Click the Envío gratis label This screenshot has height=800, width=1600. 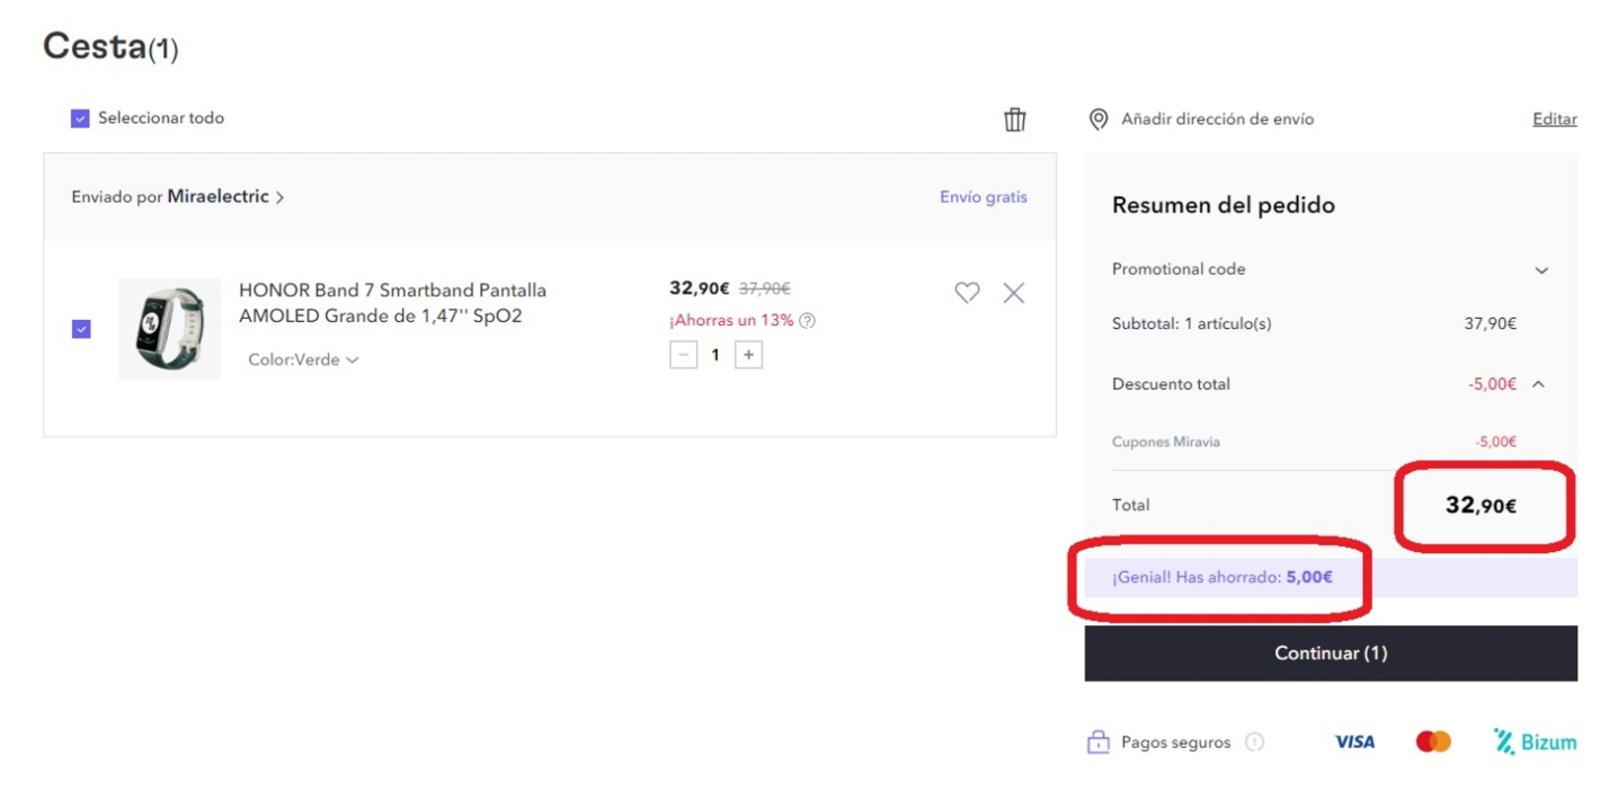coord(983,197)
